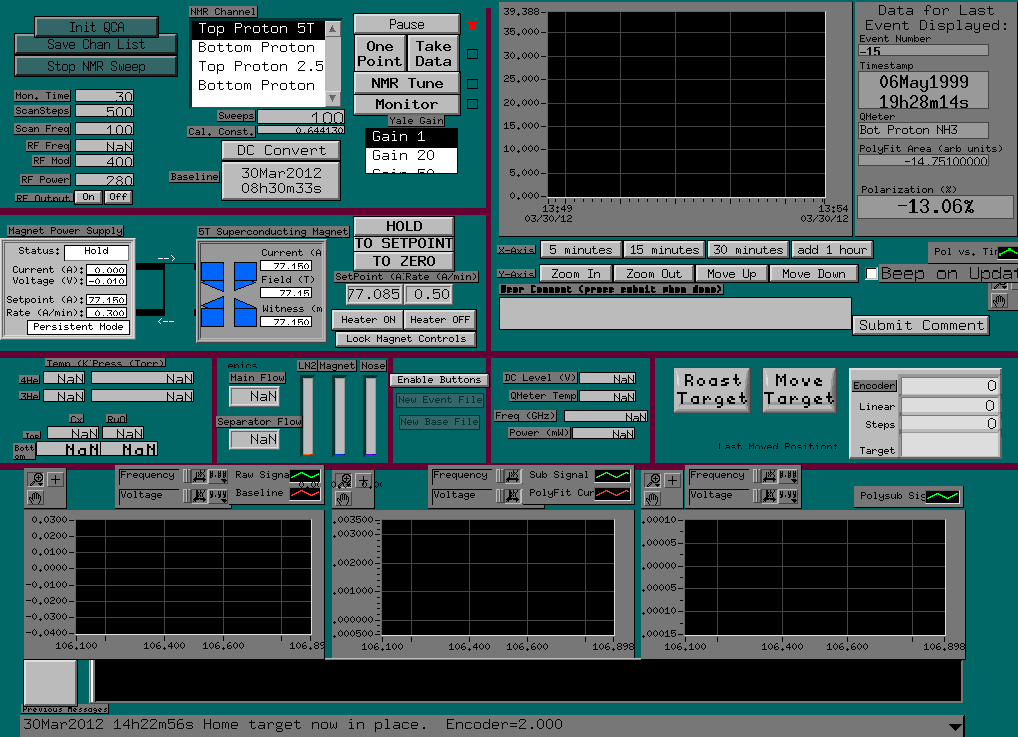Set X-axis to 5 minutes
Image resolution: width=1018 pixels, height=737 pixels.
point(580,250)
